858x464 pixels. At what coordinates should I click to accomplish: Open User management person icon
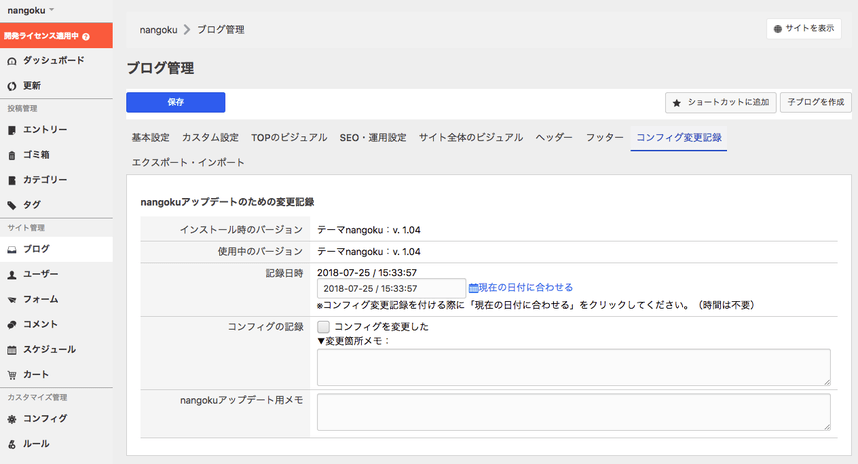[12, 274]
